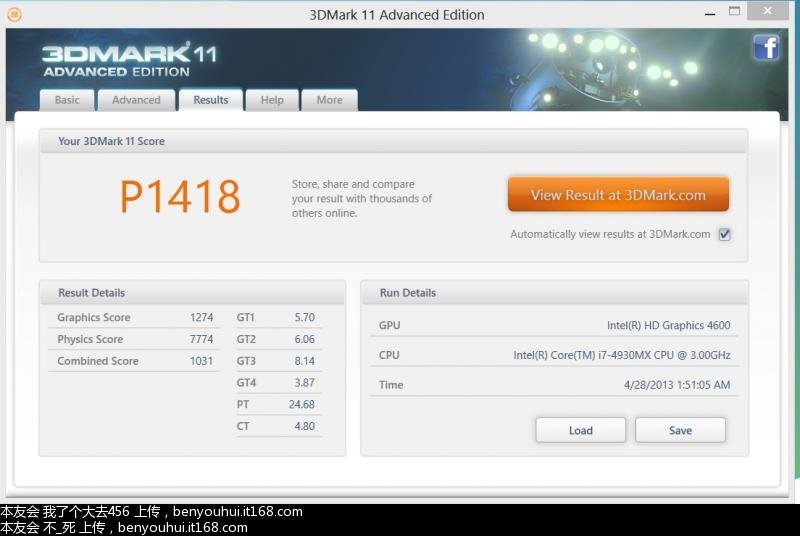
Task: Click the GT2 result 6.06
Action: tap(305, 339)
